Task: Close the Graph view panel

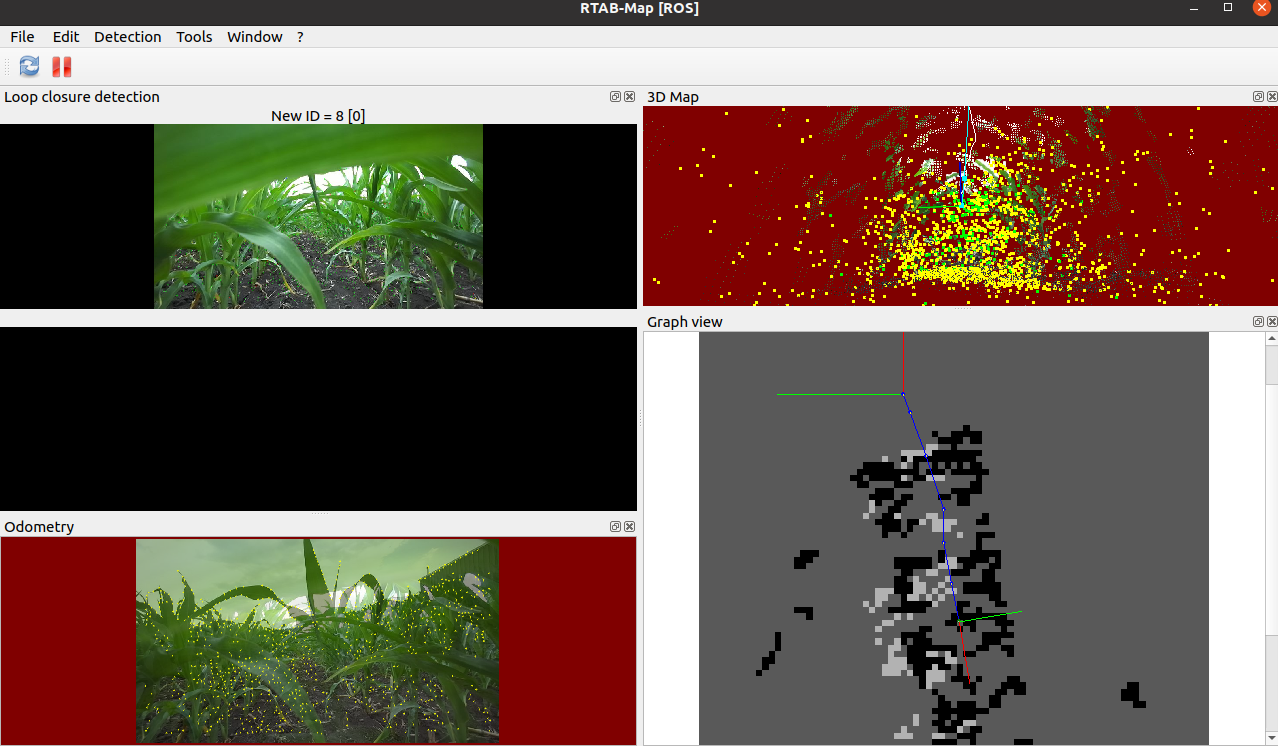Action: point(1272,322)
